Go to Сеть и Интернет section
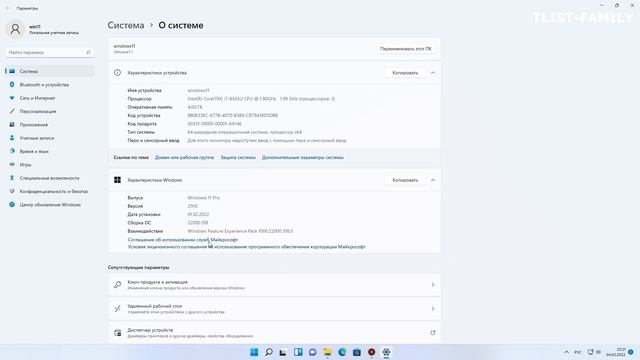Viewport: 640px width, 360px height. click(50, 98)
